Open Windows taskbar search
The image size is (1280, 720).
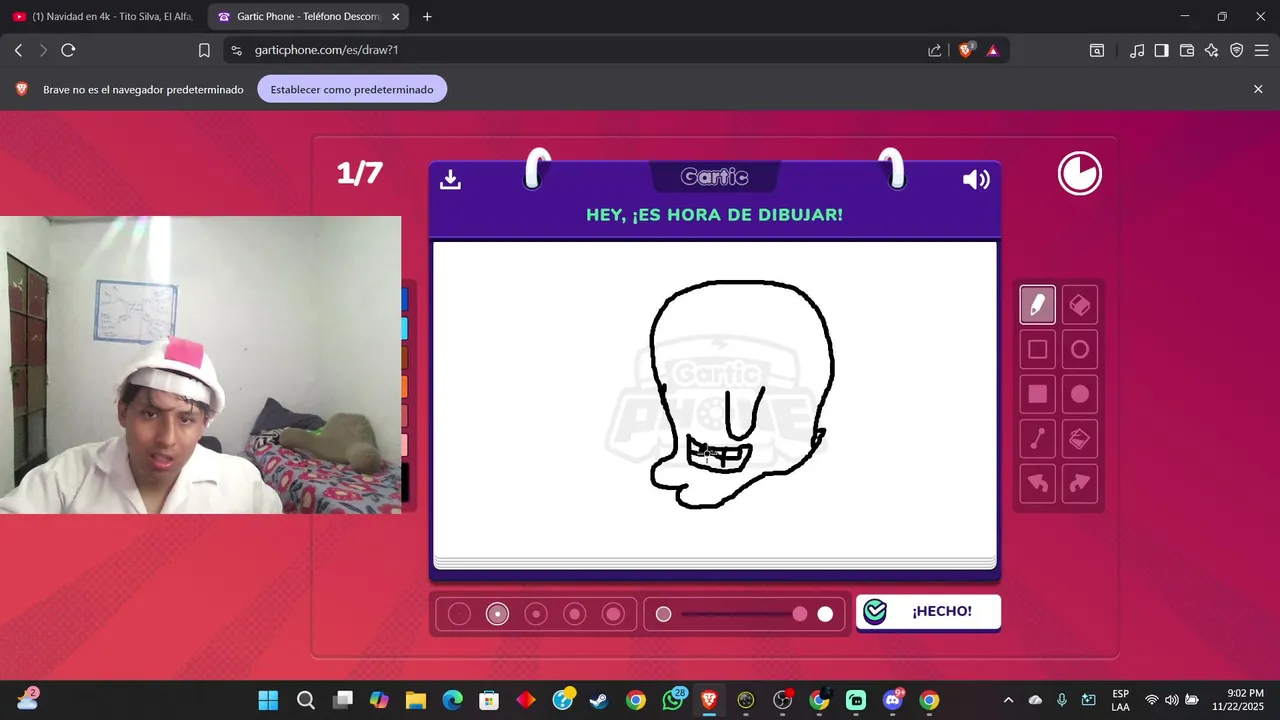[x=306, y=700]
